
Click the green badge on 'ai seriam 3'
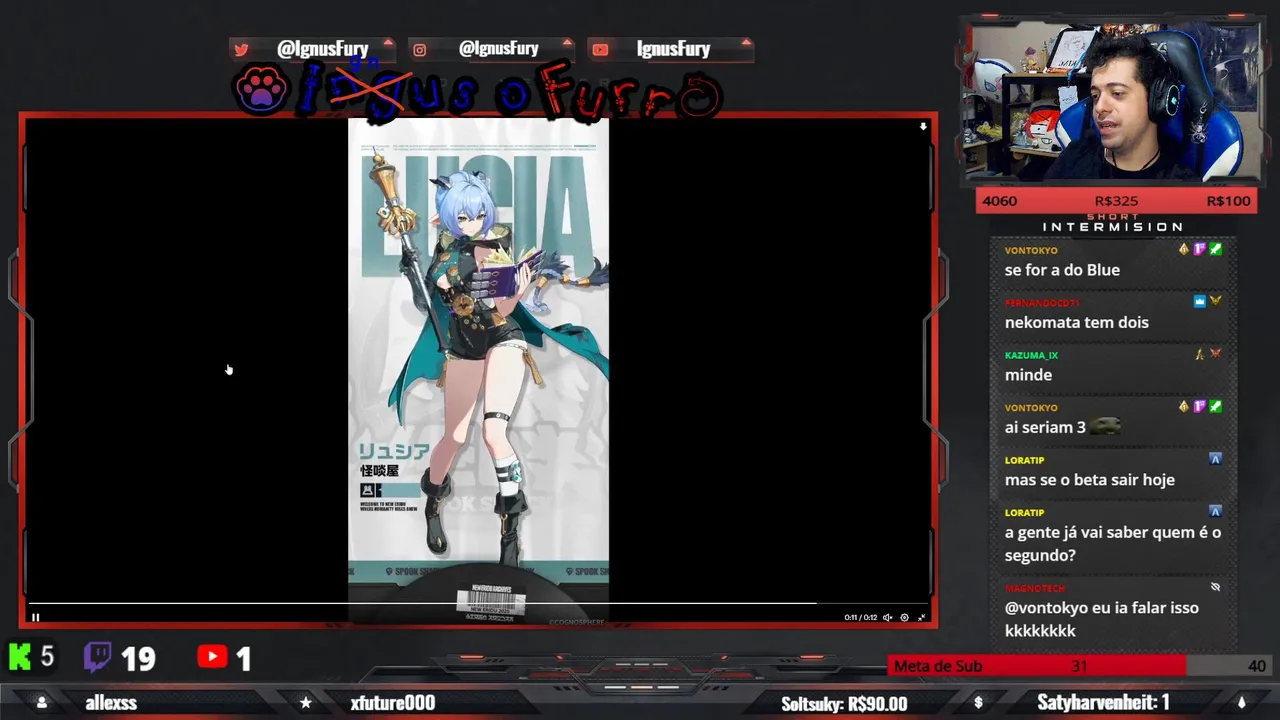(x=1215, y=406)
